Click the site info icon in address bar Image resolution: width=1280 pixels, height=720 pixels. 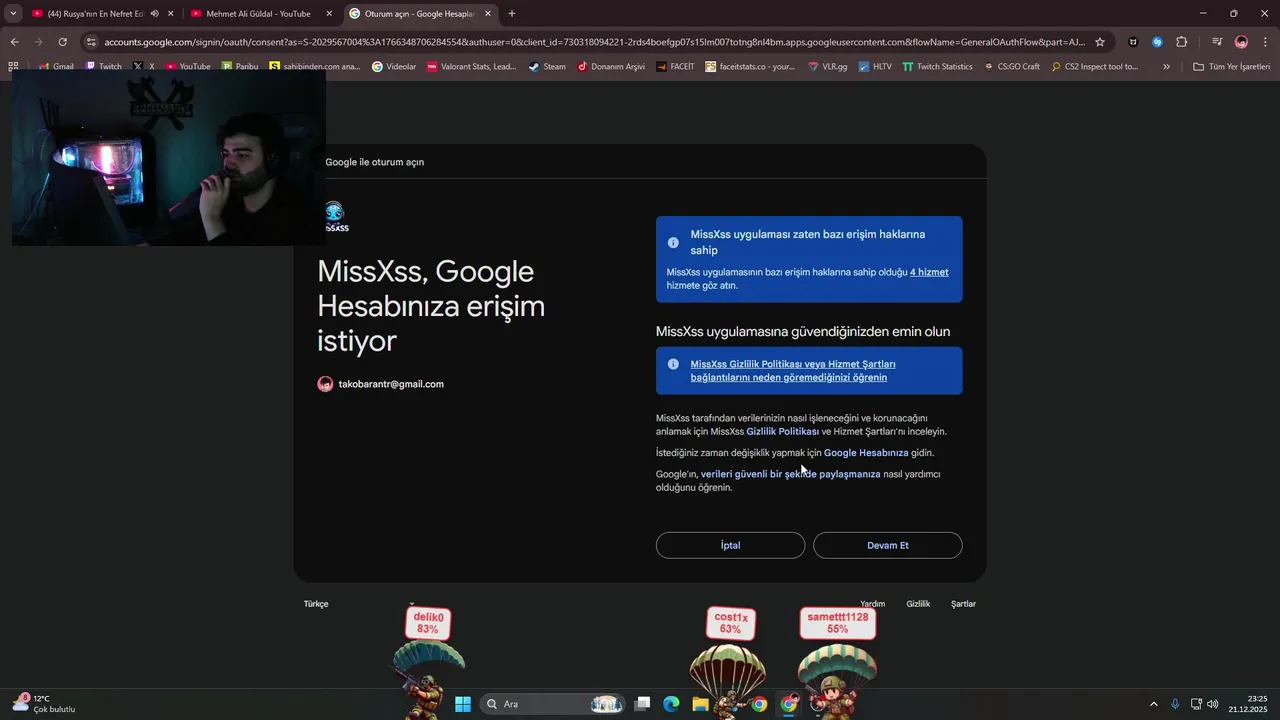(x=91, y=42)
